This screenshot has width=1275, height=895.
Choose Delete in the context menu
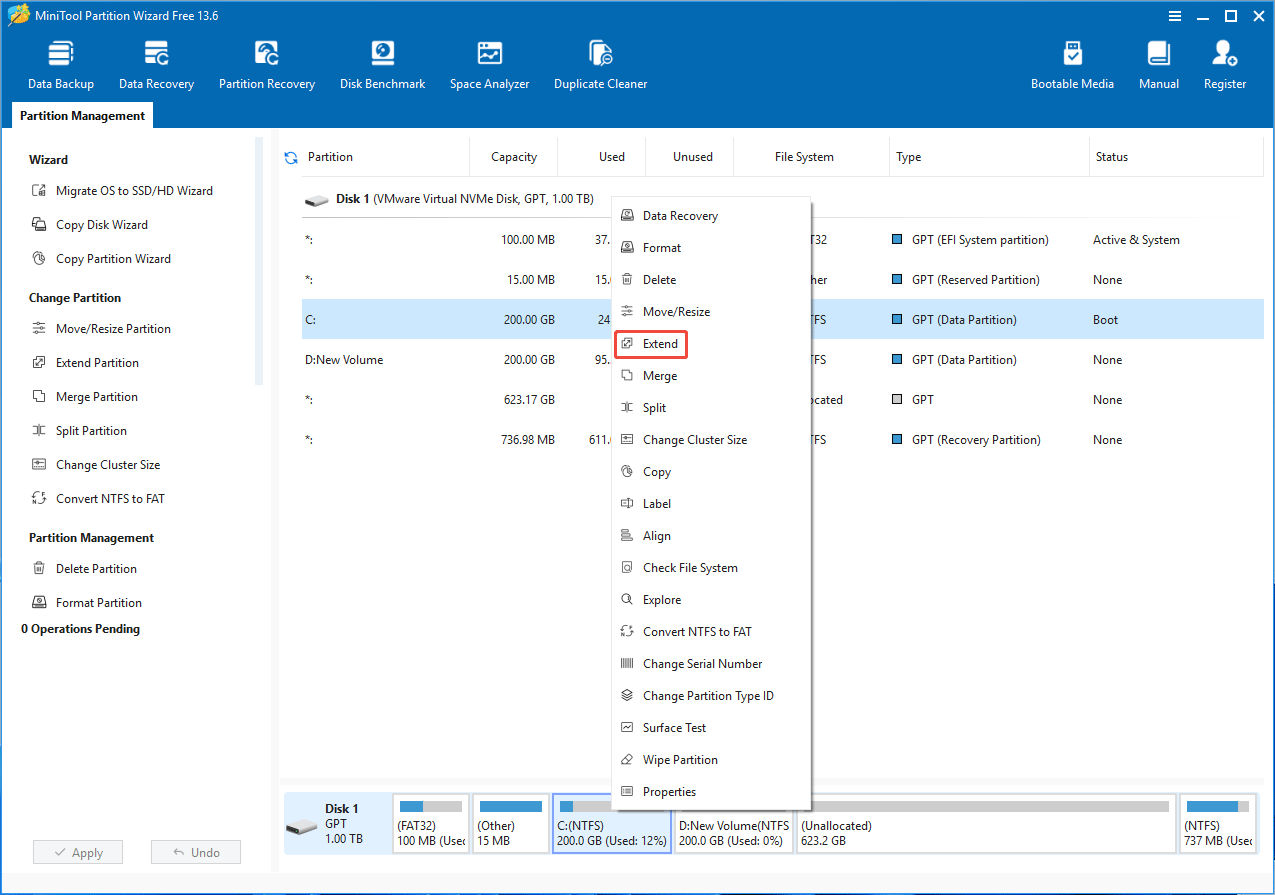(711, 280)
